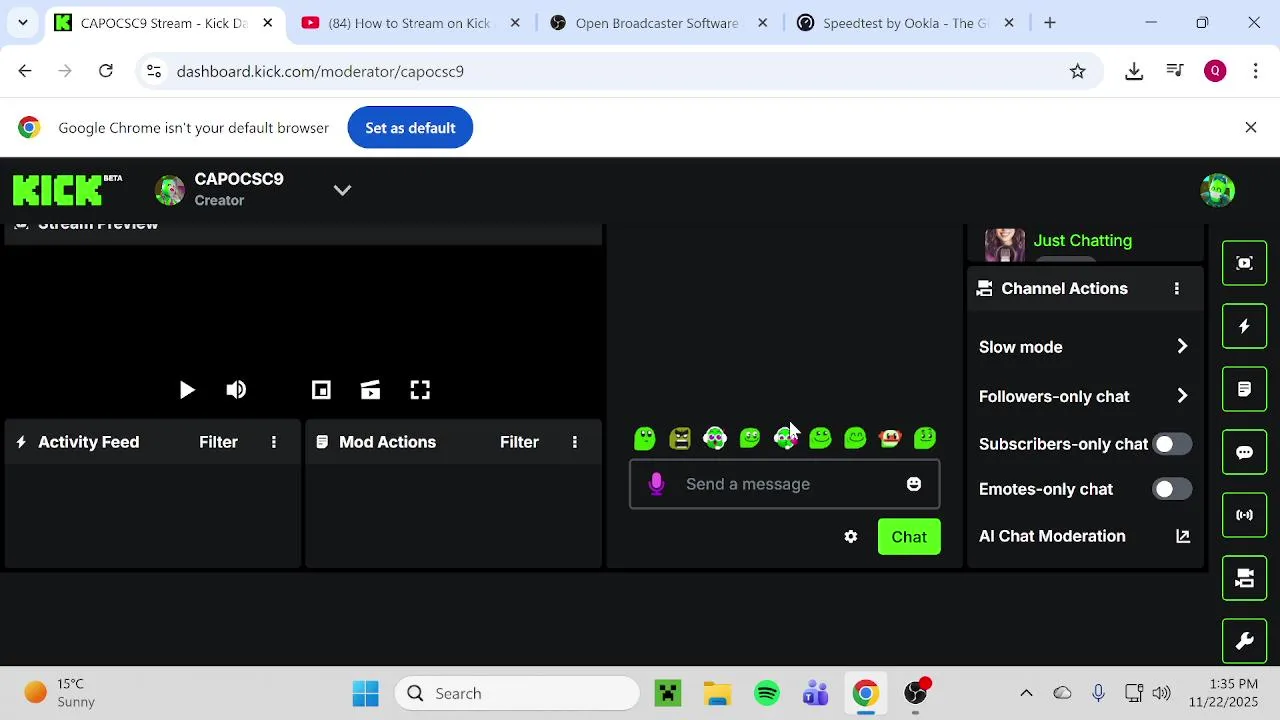Screen dimensions: 1280x720
Task: Open Chrome three-dot menu
Action: tap(1255, 71)
